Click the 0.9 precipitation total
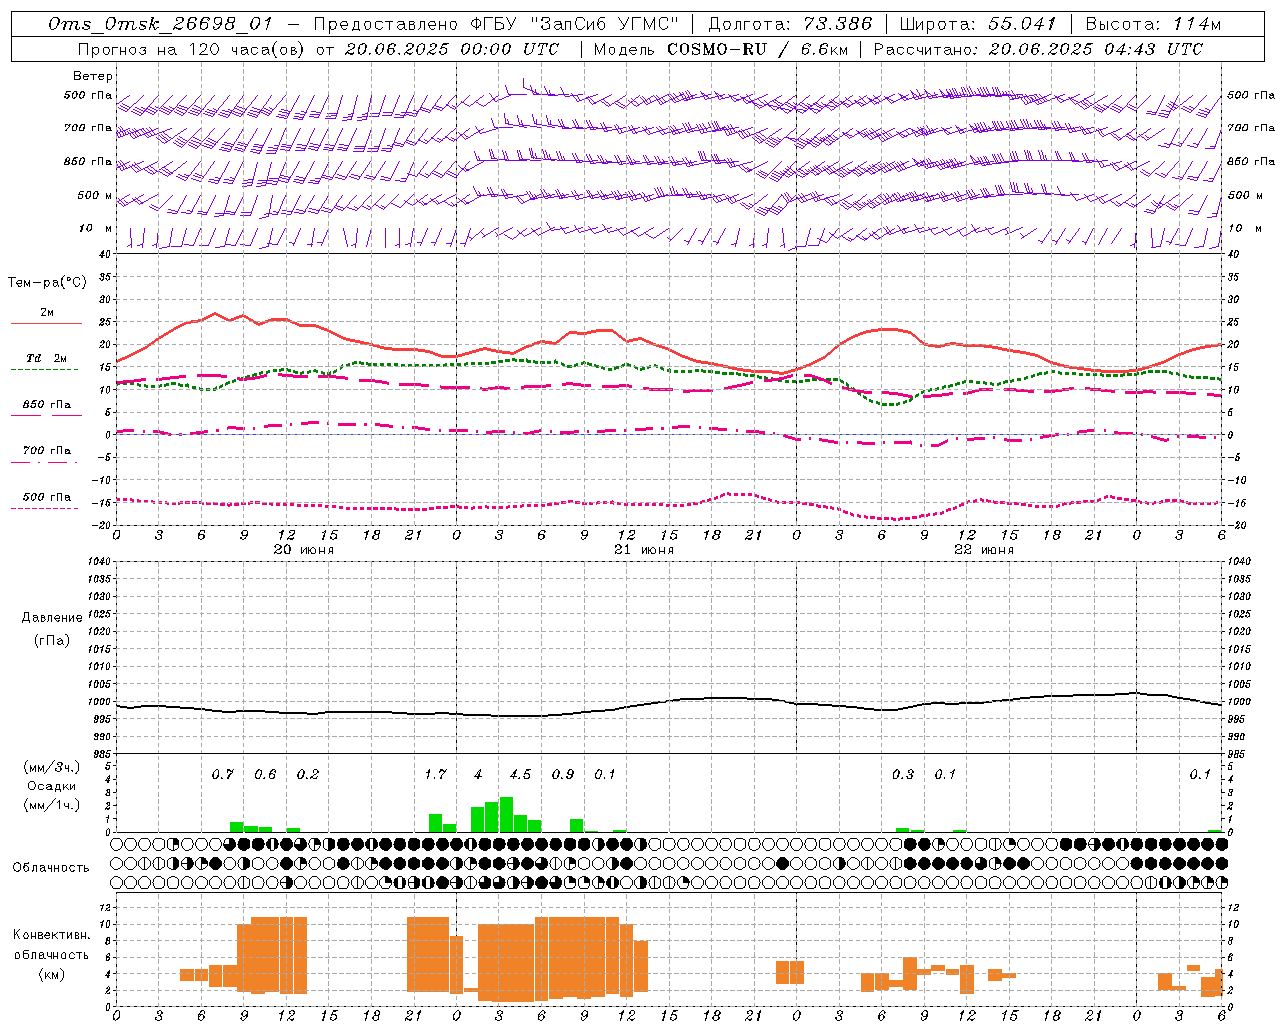Image resolution: width=1280 pixels, height=1024 pixels. click(563, 775)
